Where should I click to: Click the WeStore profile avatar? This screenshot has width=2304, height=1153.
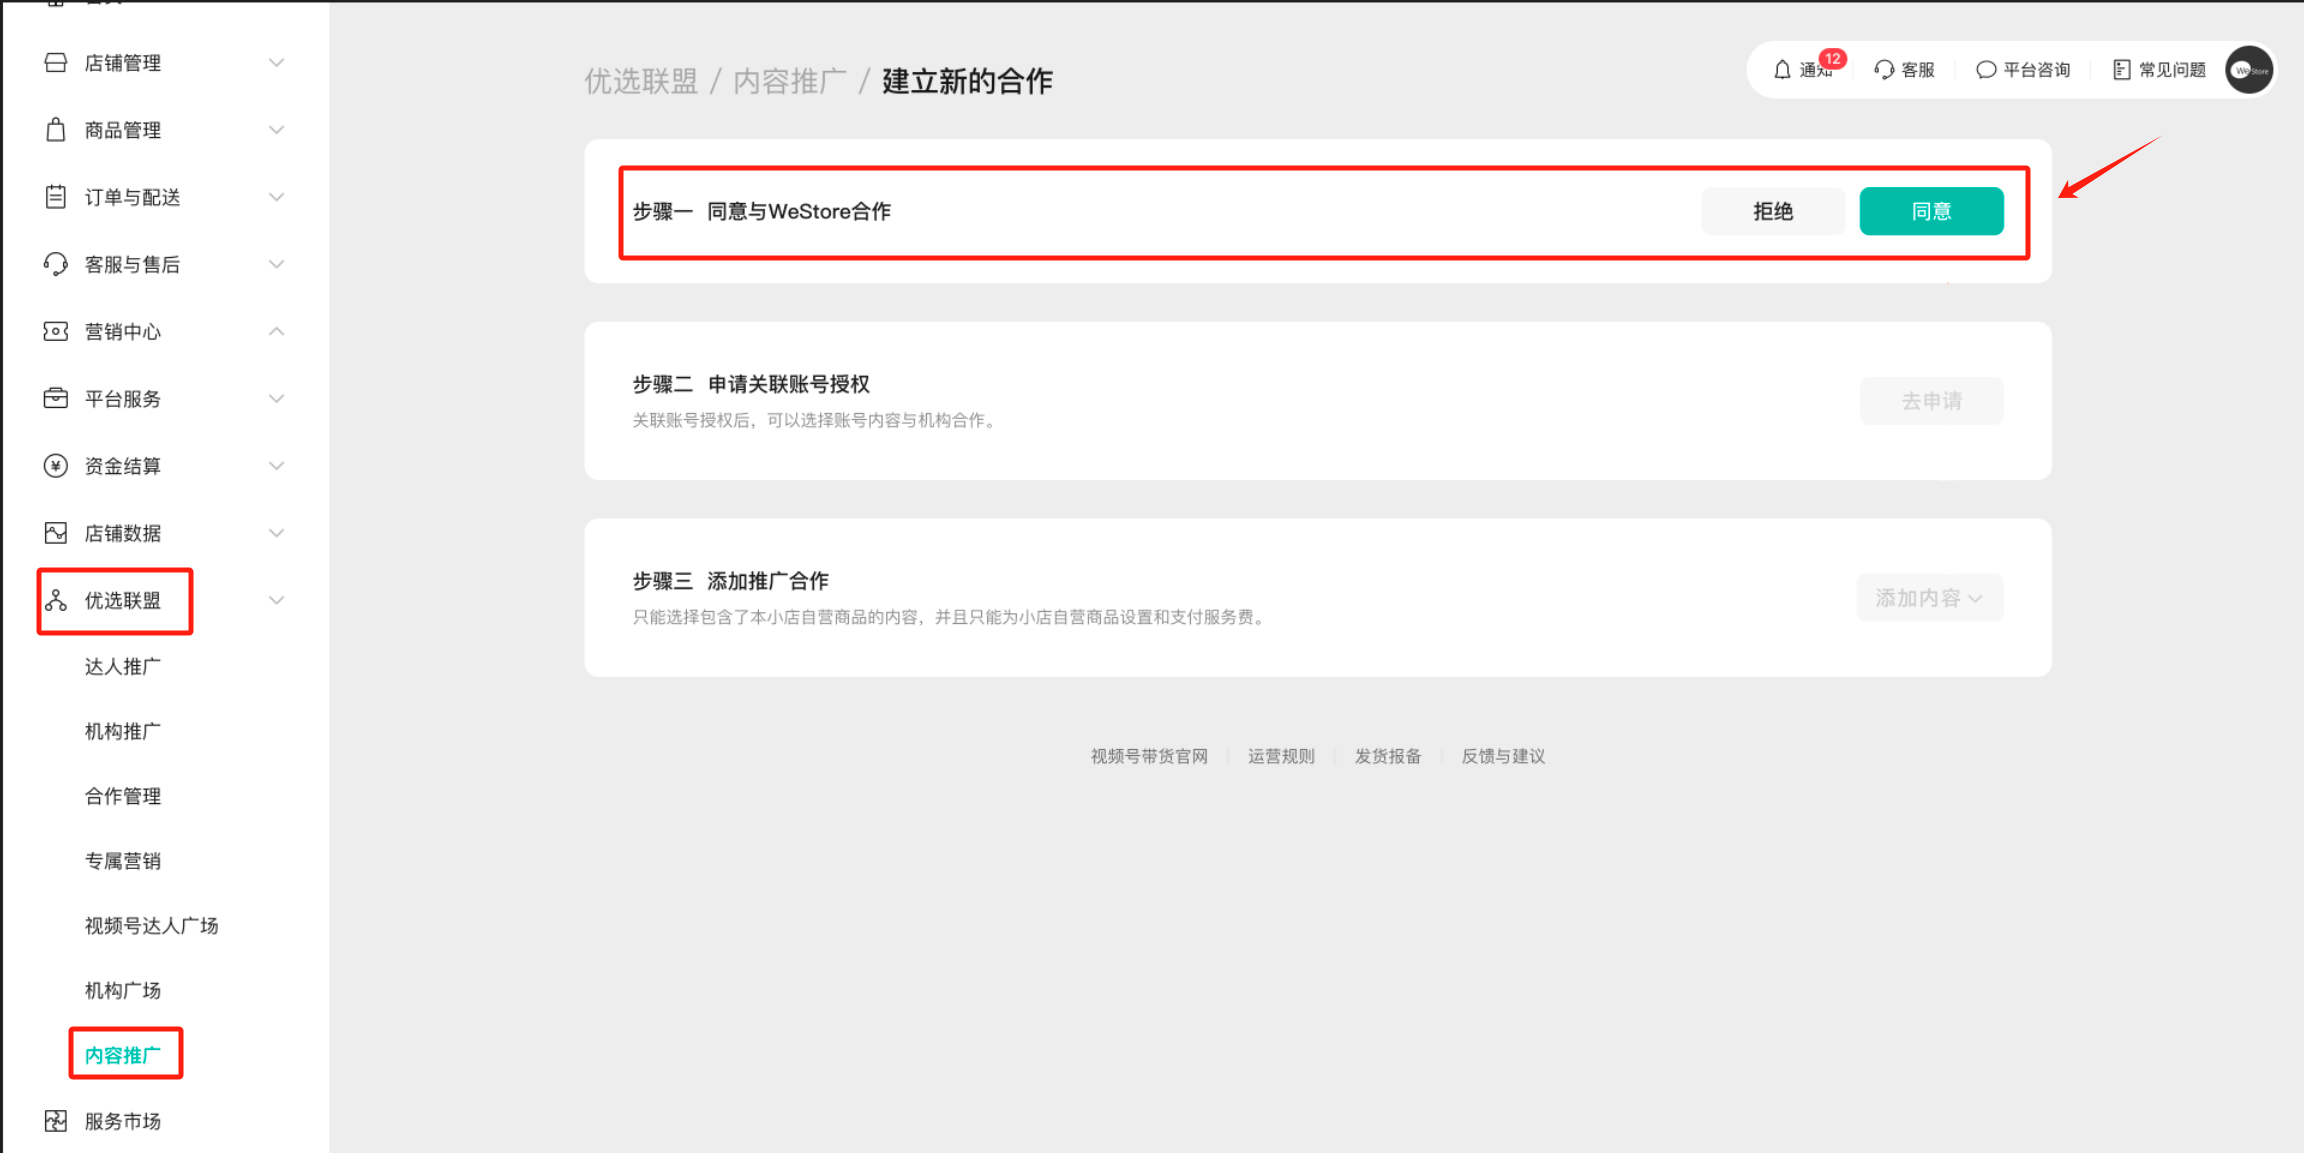[x=2249, y=70]
